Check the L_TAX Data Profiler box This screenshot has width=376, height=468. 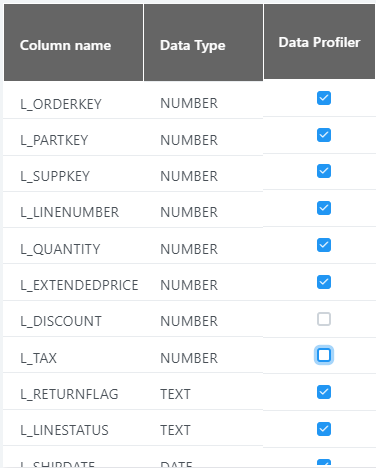(324, 355)
